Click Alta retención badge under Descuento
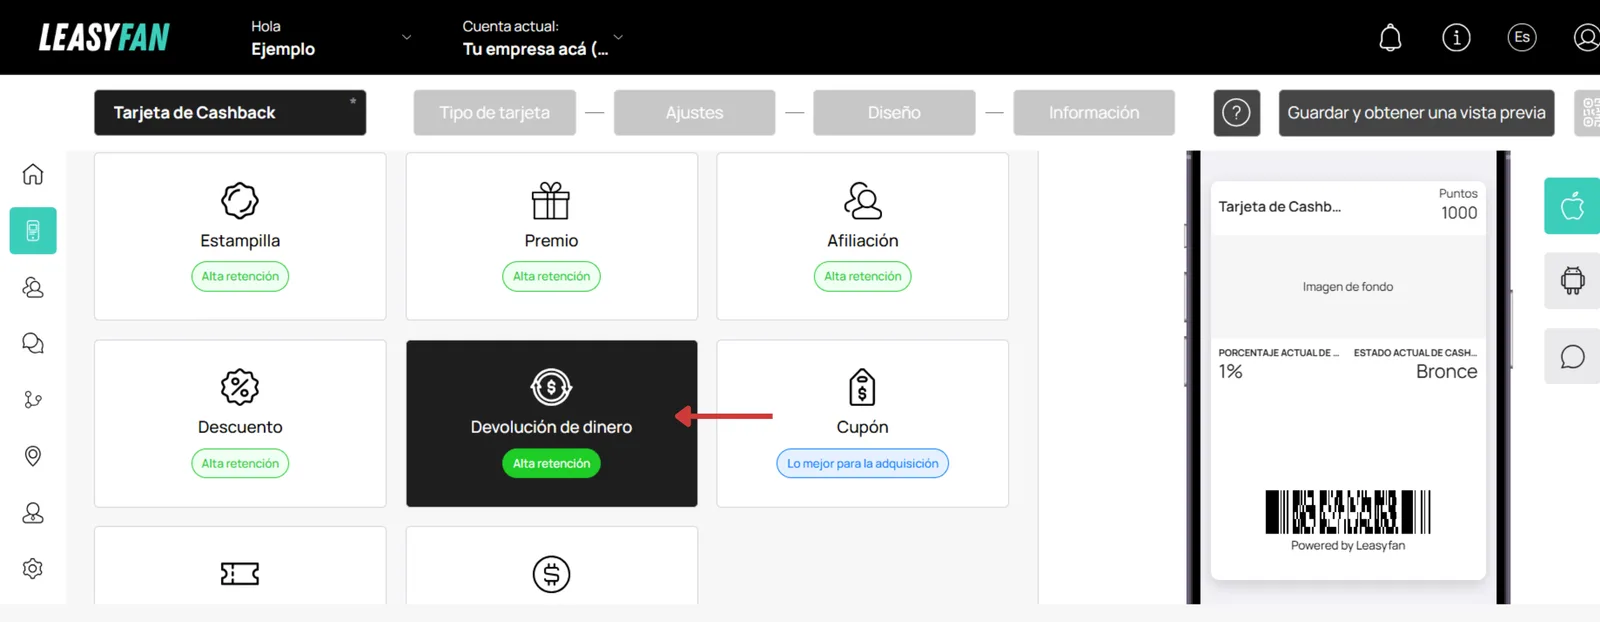The height and width of the screenshot is (622, 1600). point(240,464)
